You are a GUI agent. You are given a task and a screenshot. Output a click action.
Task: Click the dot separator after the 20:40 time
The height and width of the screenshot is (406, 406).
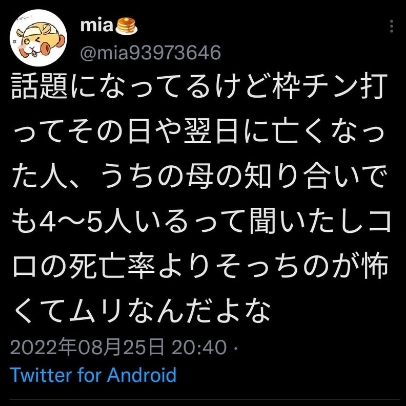[236, 348]
